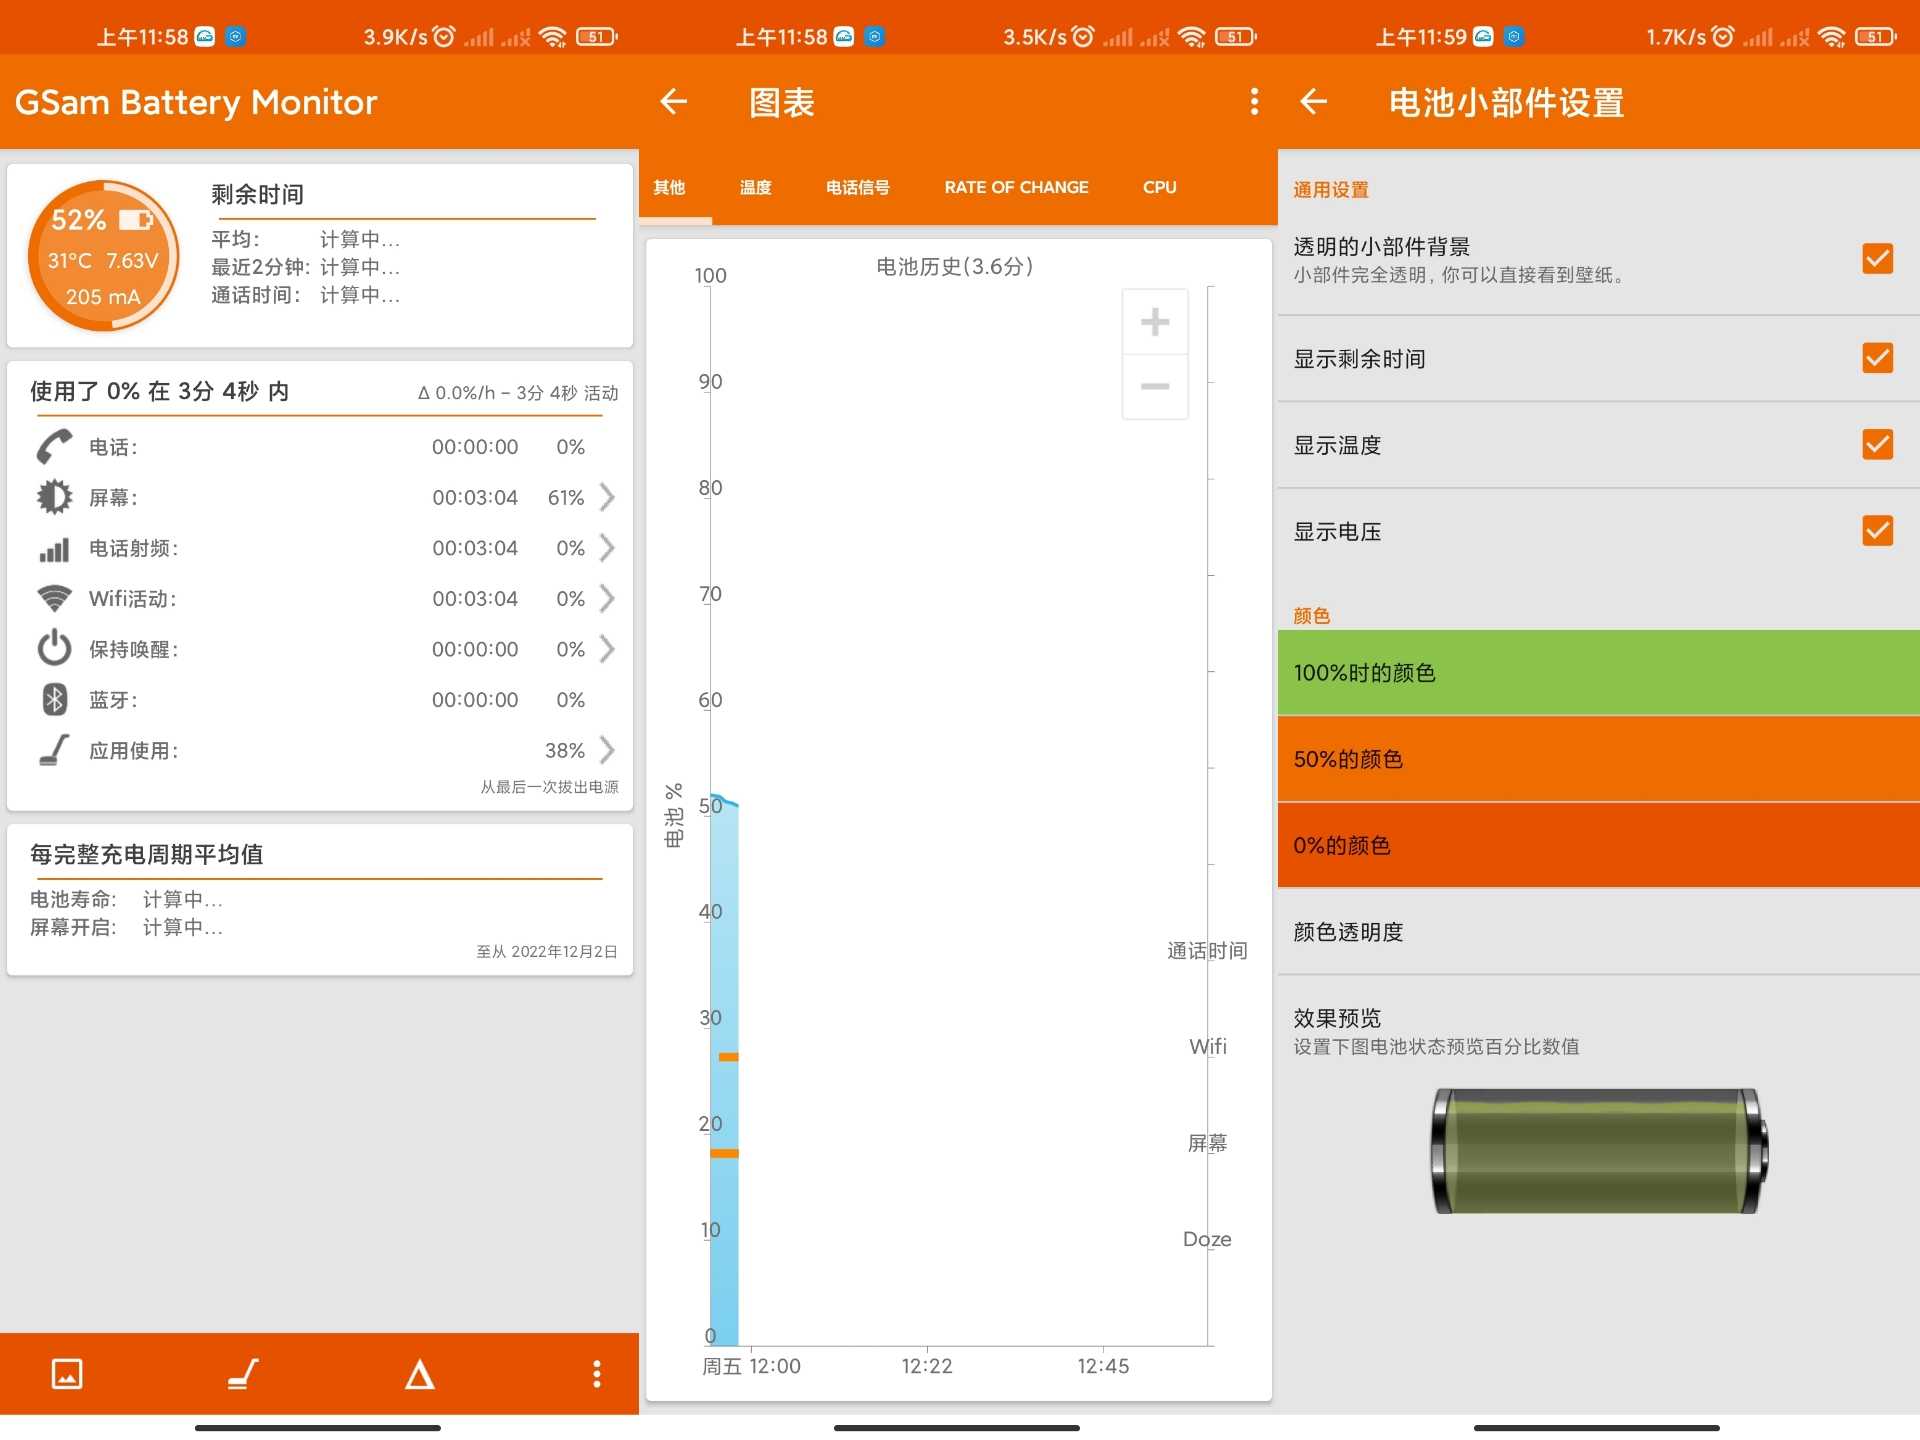Image resolution: width=1920 pixels, height=1440 pixels.
Task: Tap the triangle delta icon in bottom bar
Action: (420, 1375)
